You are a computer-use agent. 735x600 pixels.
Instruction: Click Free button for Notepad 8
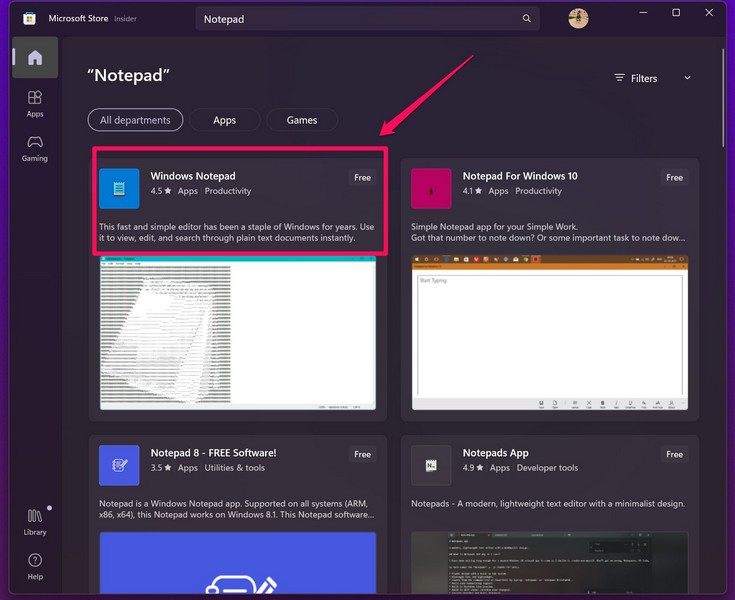(362, 454)
